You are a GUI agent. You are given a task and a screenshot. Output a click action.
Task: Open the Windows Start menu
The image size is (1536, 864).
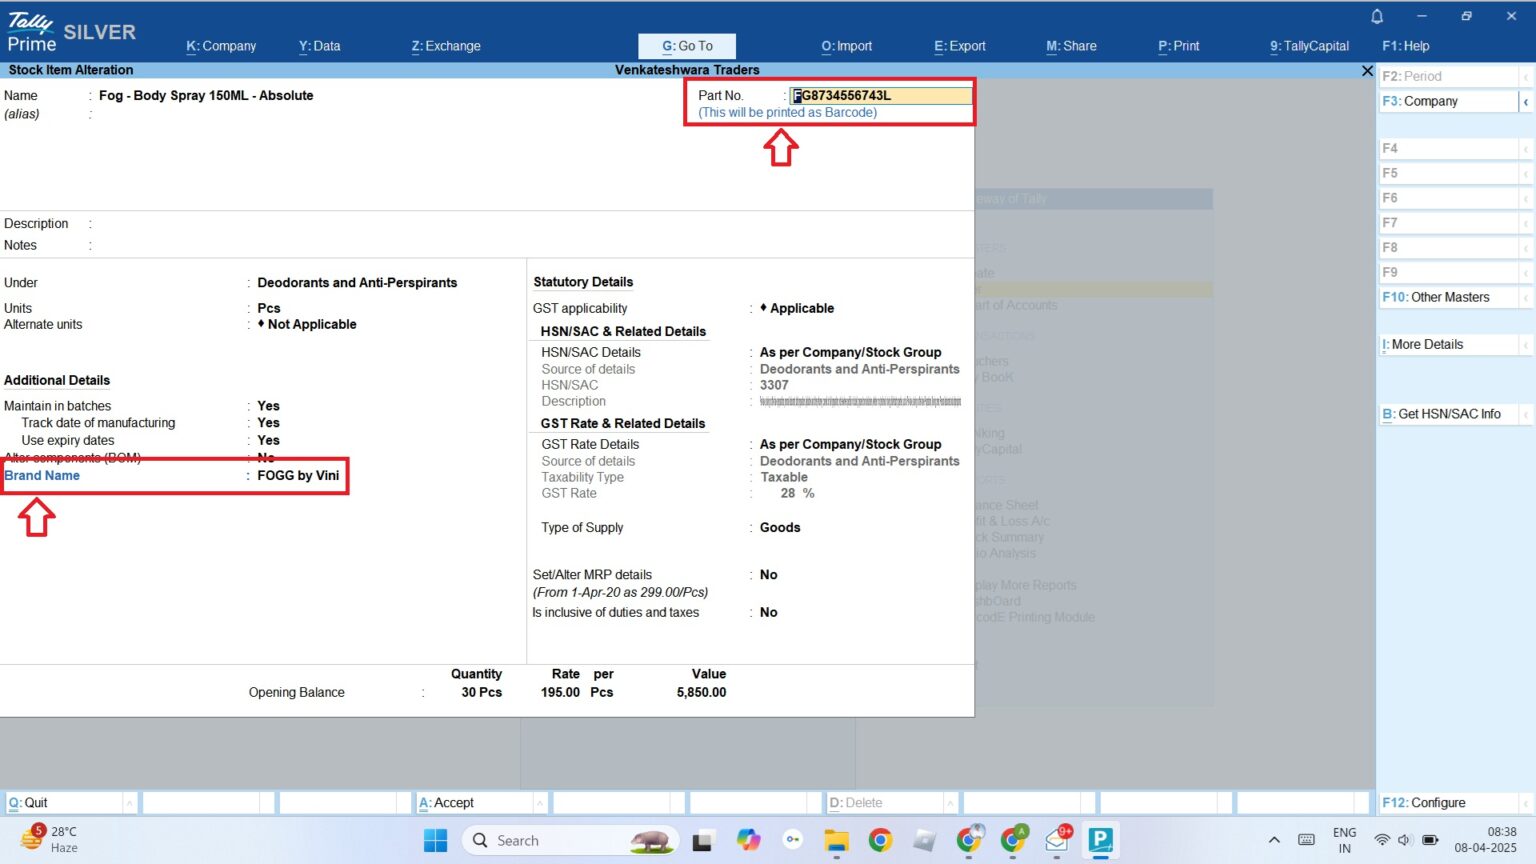click(x=435, y=840)
